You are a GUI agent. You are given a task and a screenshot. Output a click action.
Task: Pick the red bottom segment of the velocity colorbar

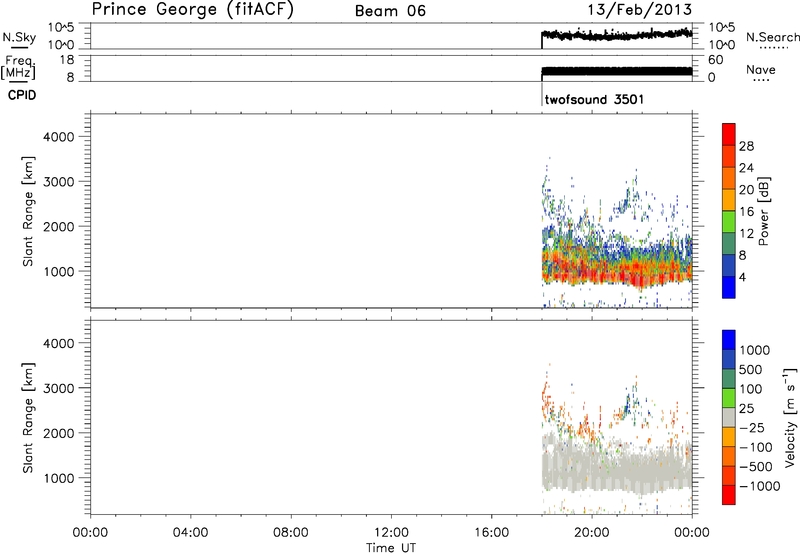[729, 495]
